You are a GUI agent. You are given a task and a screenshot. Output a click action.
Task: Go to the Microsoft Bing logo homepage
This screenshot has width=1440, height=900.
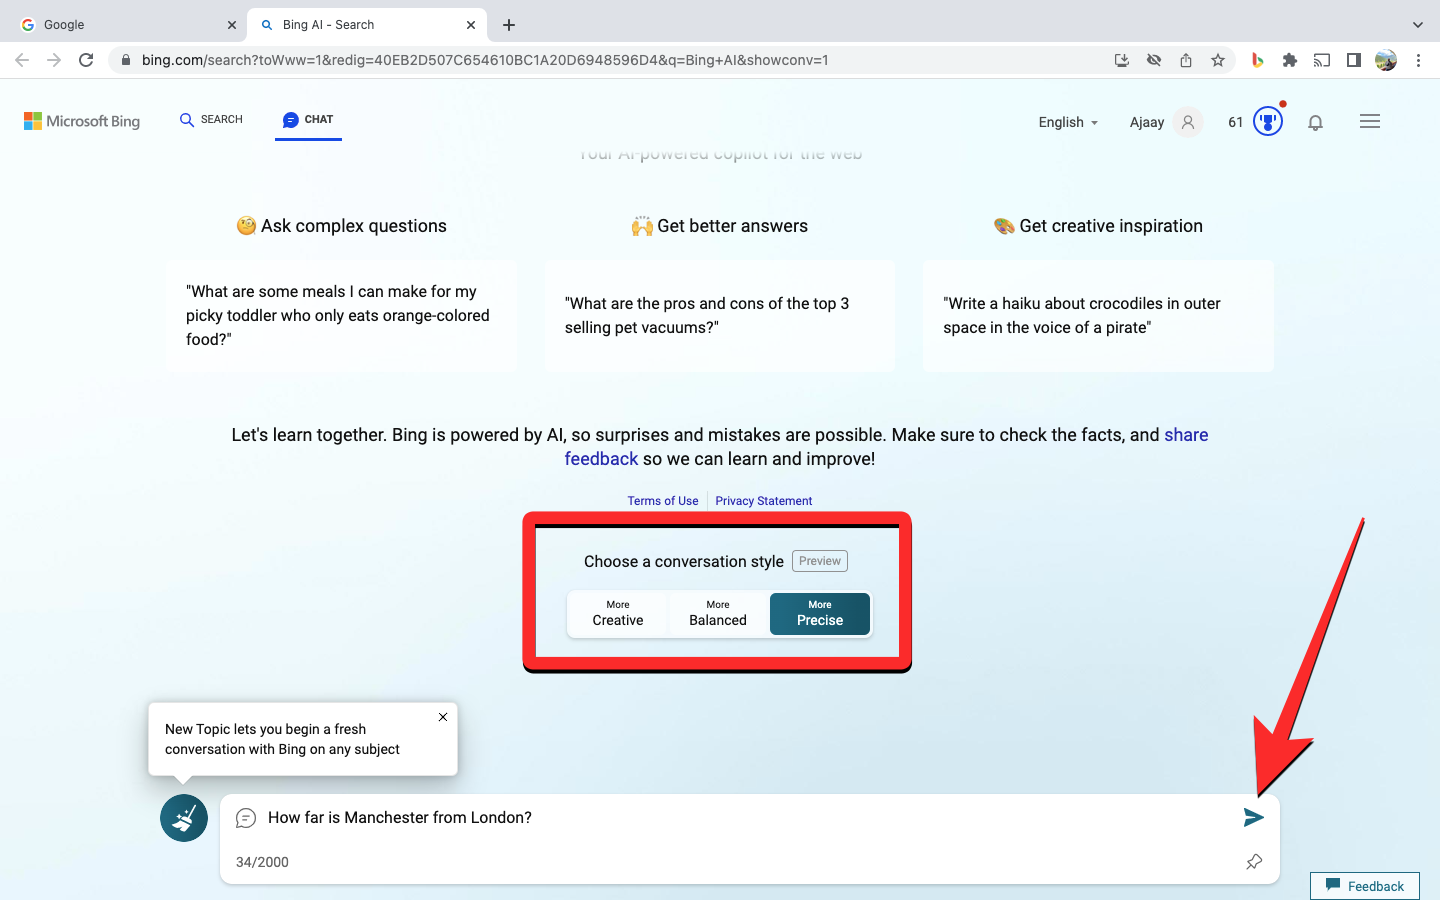click(x=82, y=121)
